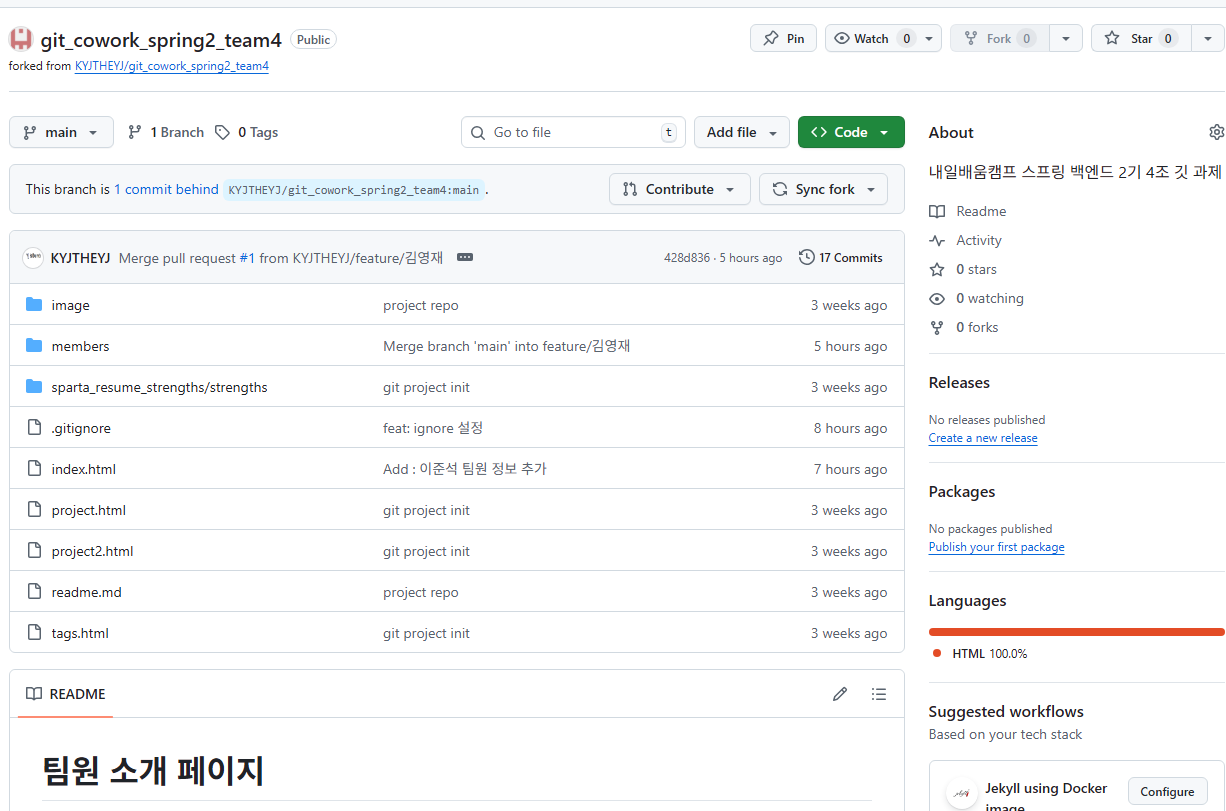Image resolution: width=1226 pixels, height=811 pixels.
Task: Open the README outline list icon
Action: click(878, 694)
